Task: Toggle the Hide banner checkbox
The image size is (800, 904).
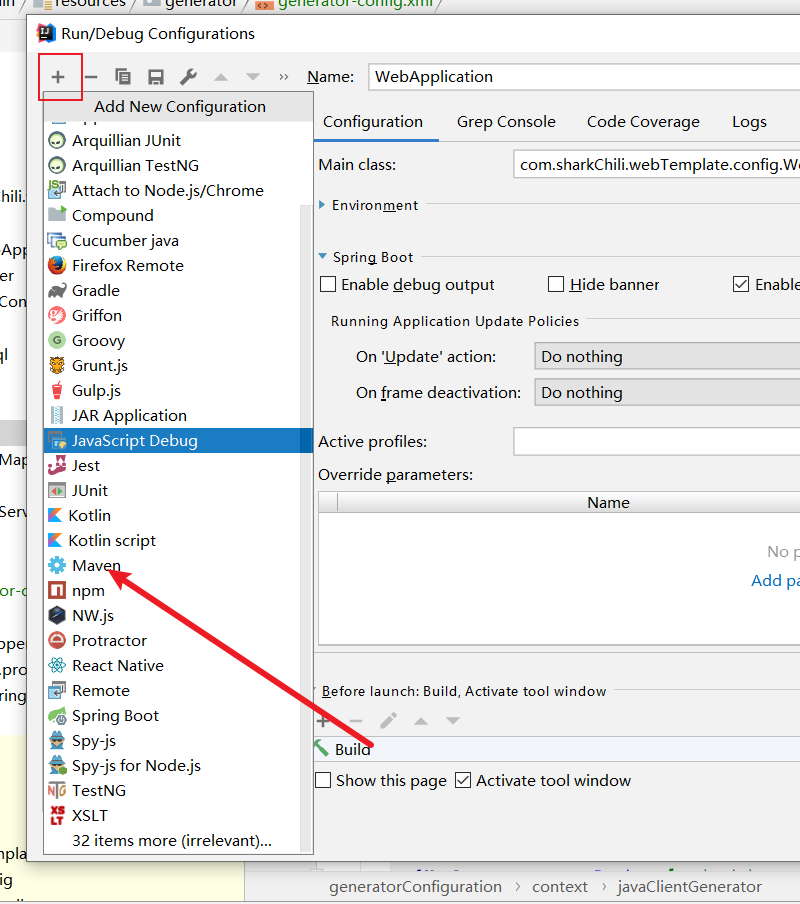Action: [x=556, y=285]
